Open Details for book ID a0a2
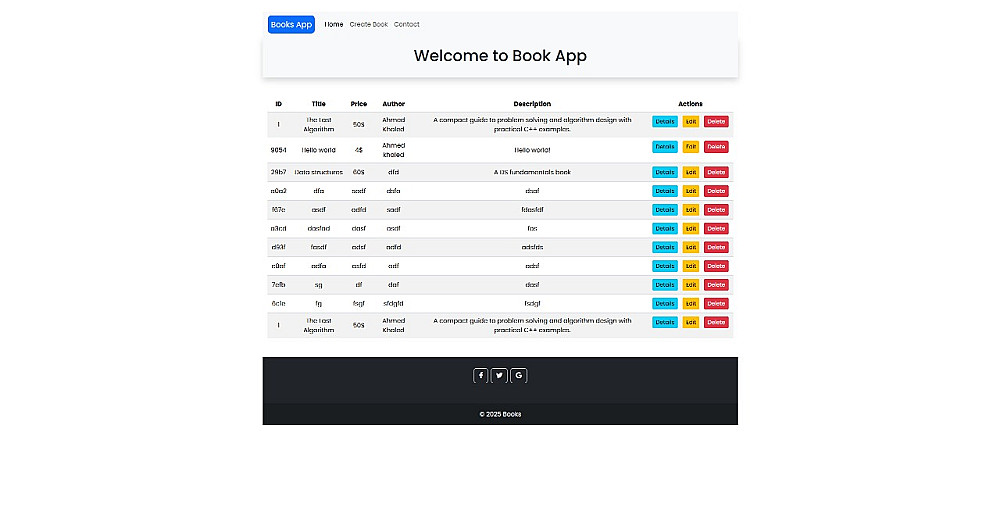The width and height of the screenshot is (1000, 511). point(665,191)
